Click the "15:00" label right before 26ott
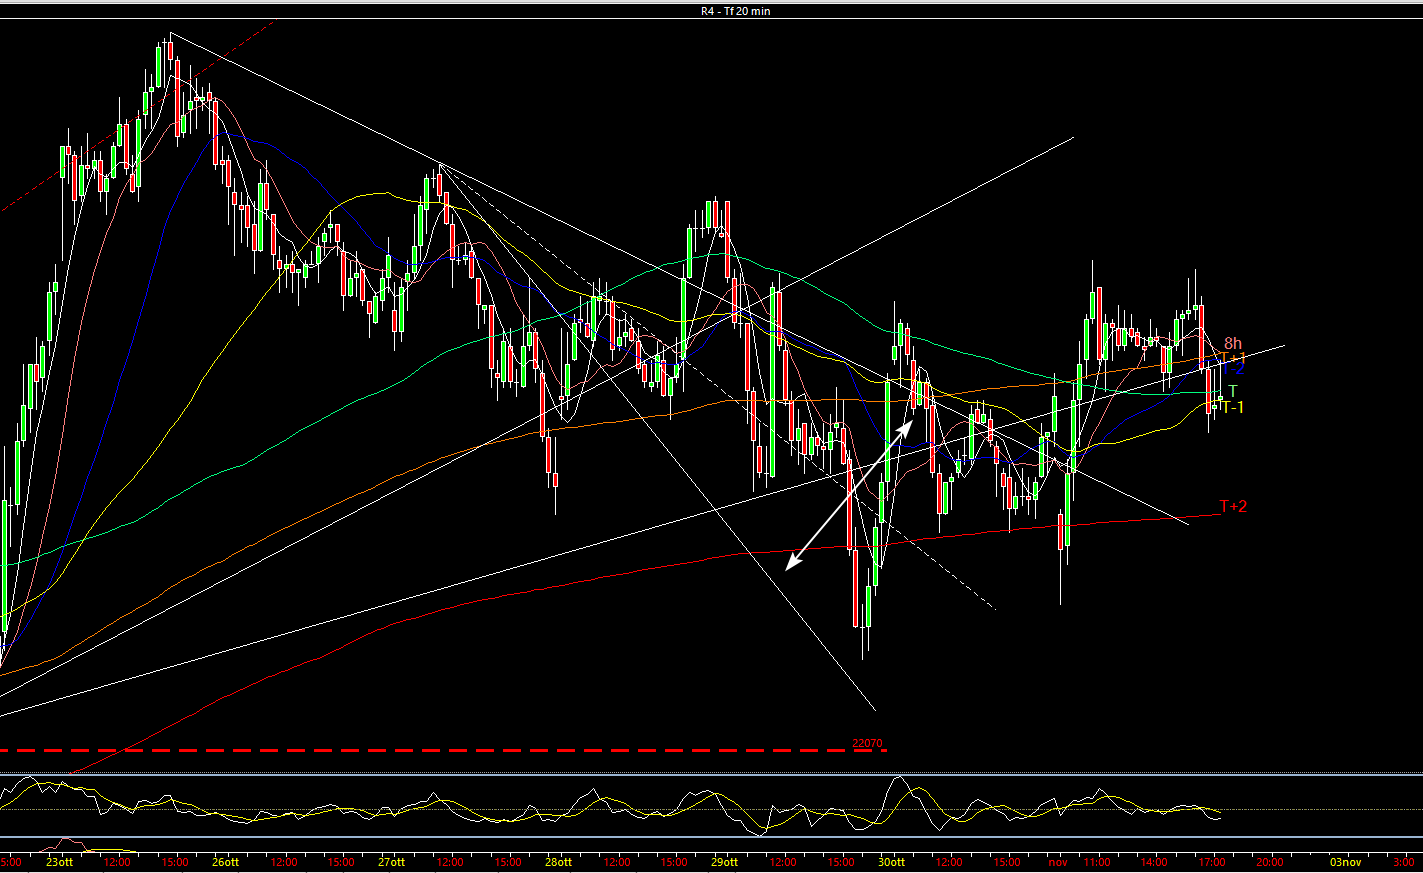The width and height of the screenshot is (1423, 873). [174, 861]
